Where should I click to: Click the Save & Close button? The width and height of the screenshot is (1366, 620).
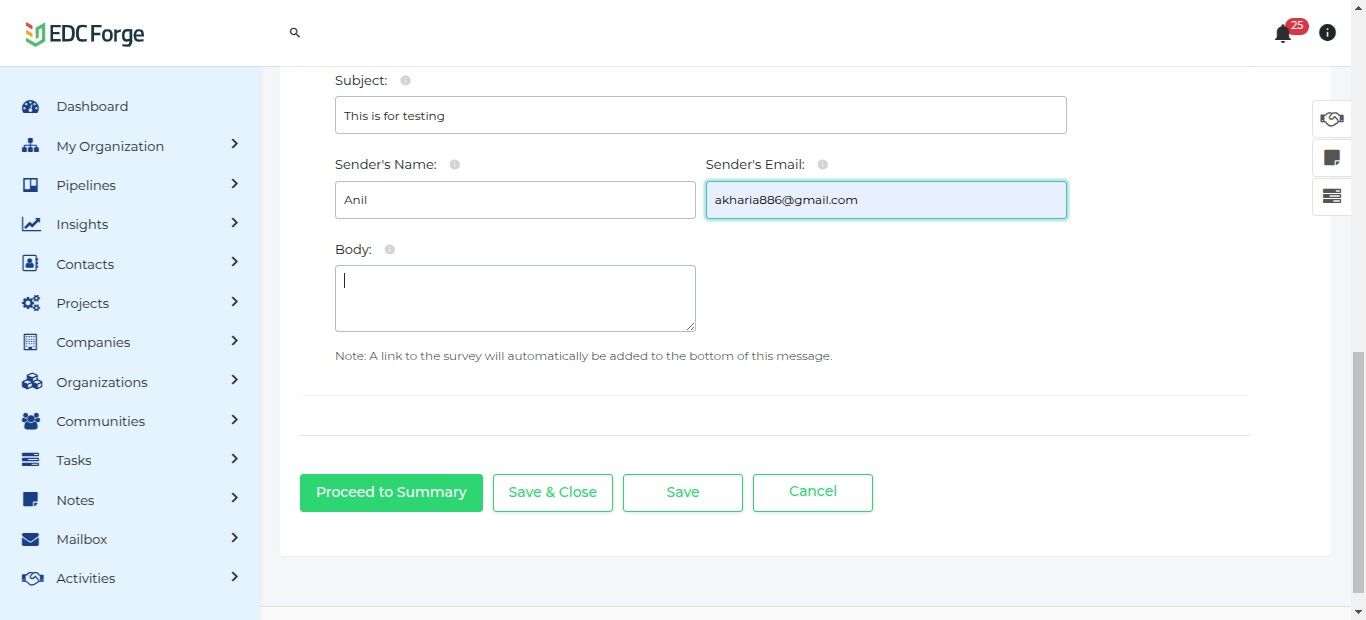click(x=553, y=493)
